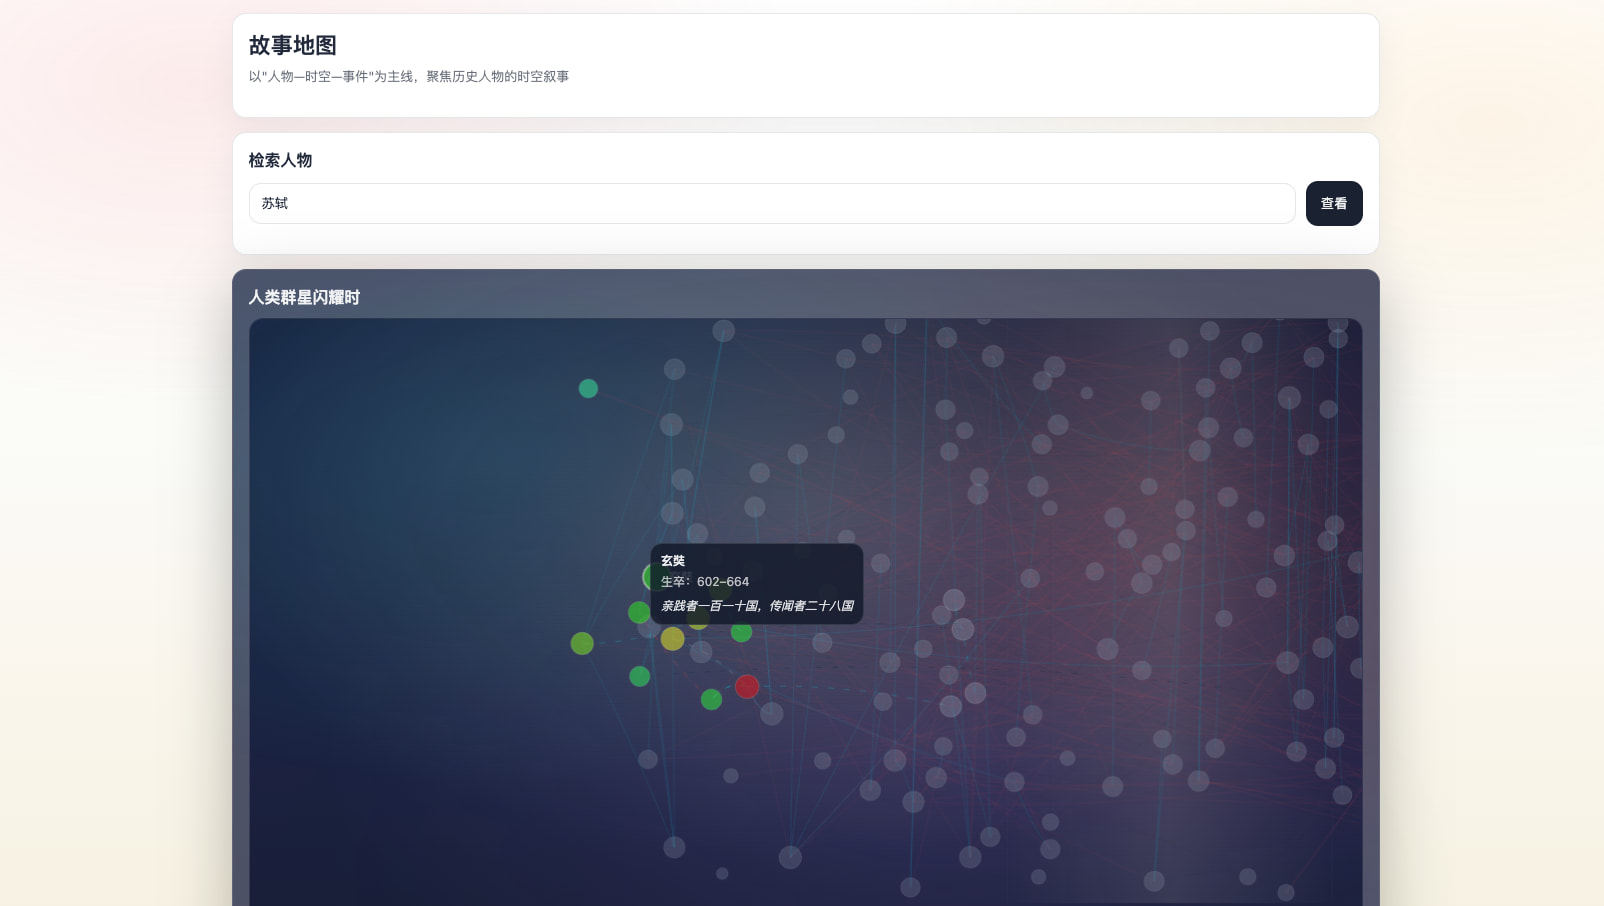
Task: Click the olive node at cluster's far left
Action: tap(582, 643)
